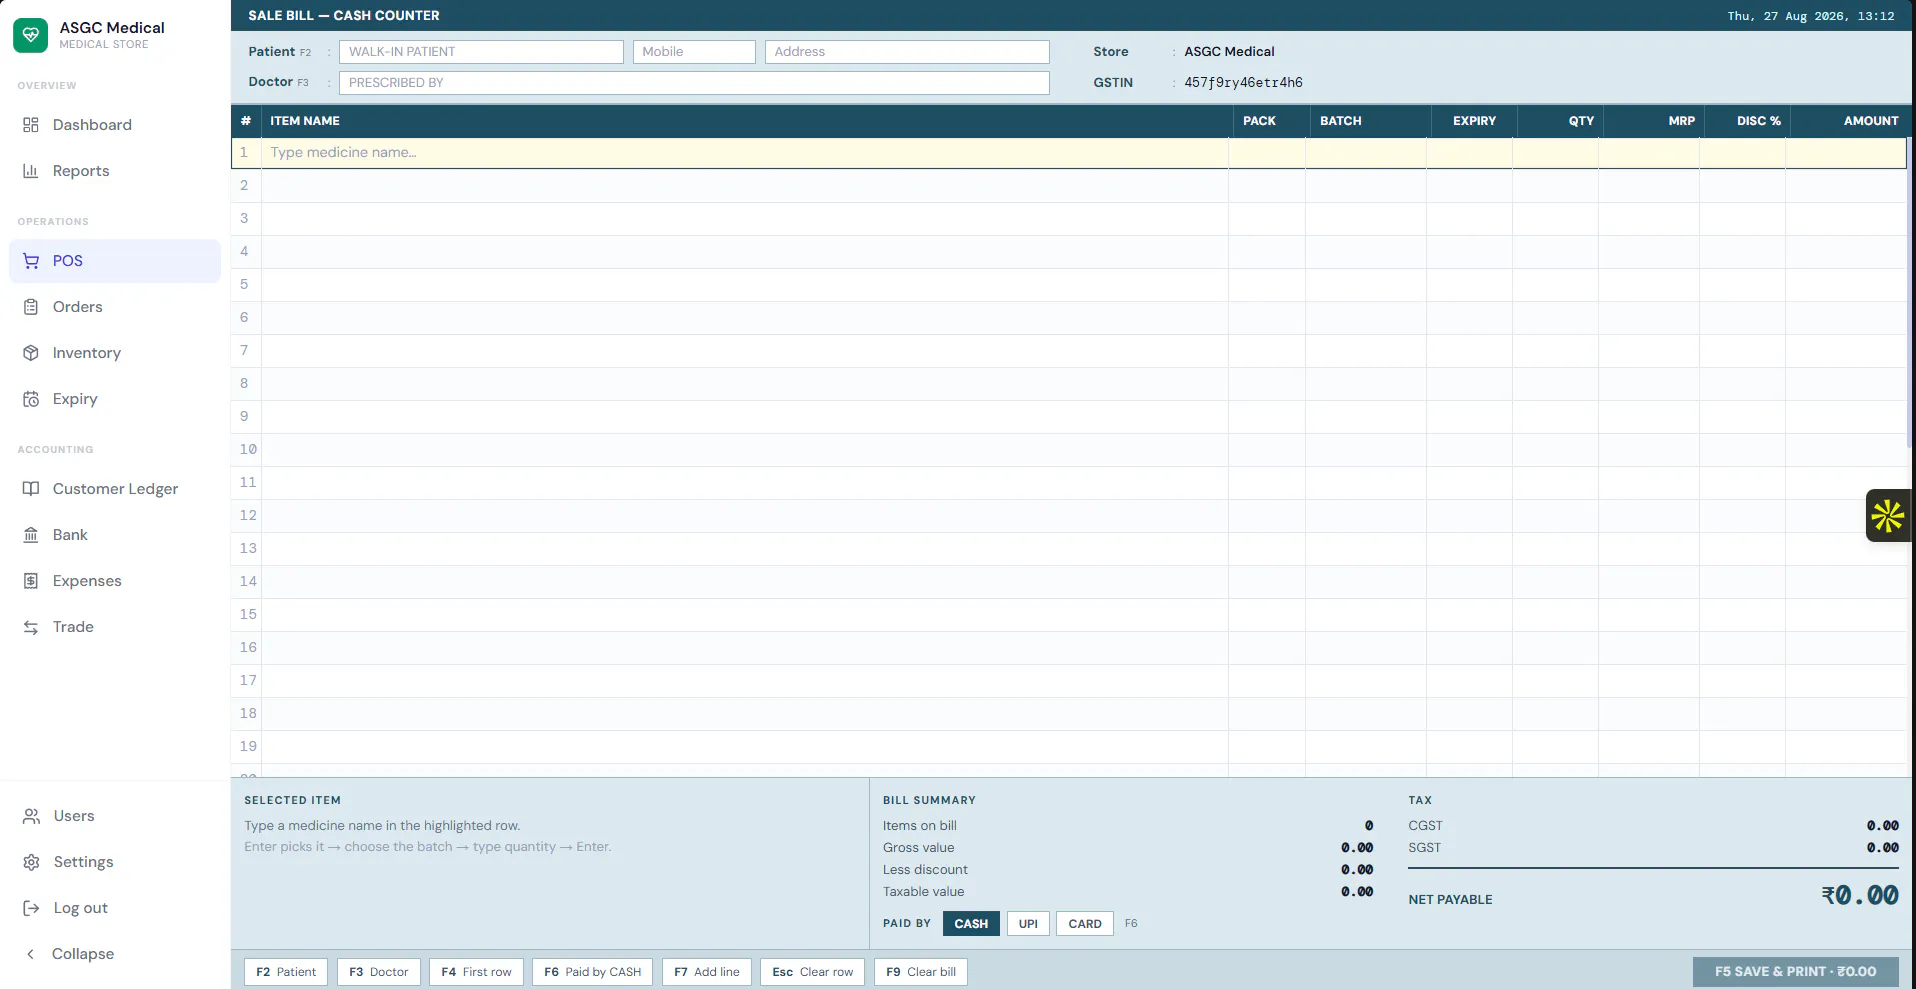Focus the Walk-in Patient name field
This screenshot has width=1916, height=989.
[x=481, y=52]
